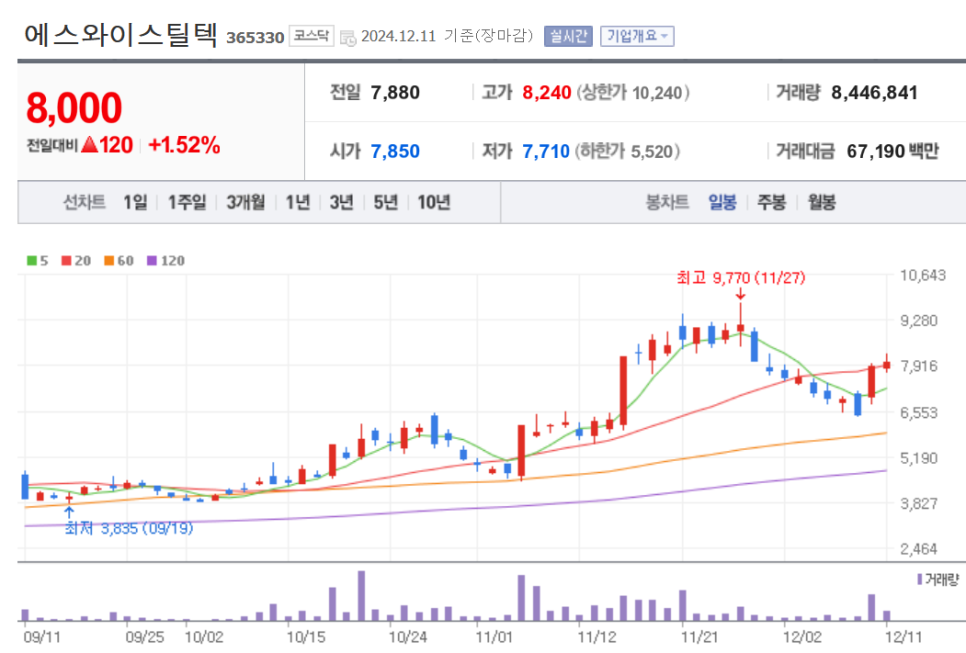Click the date text 2024.12.11 기준(장마감)
Screen dimensions: 966x653
click(x=447, y=36)
